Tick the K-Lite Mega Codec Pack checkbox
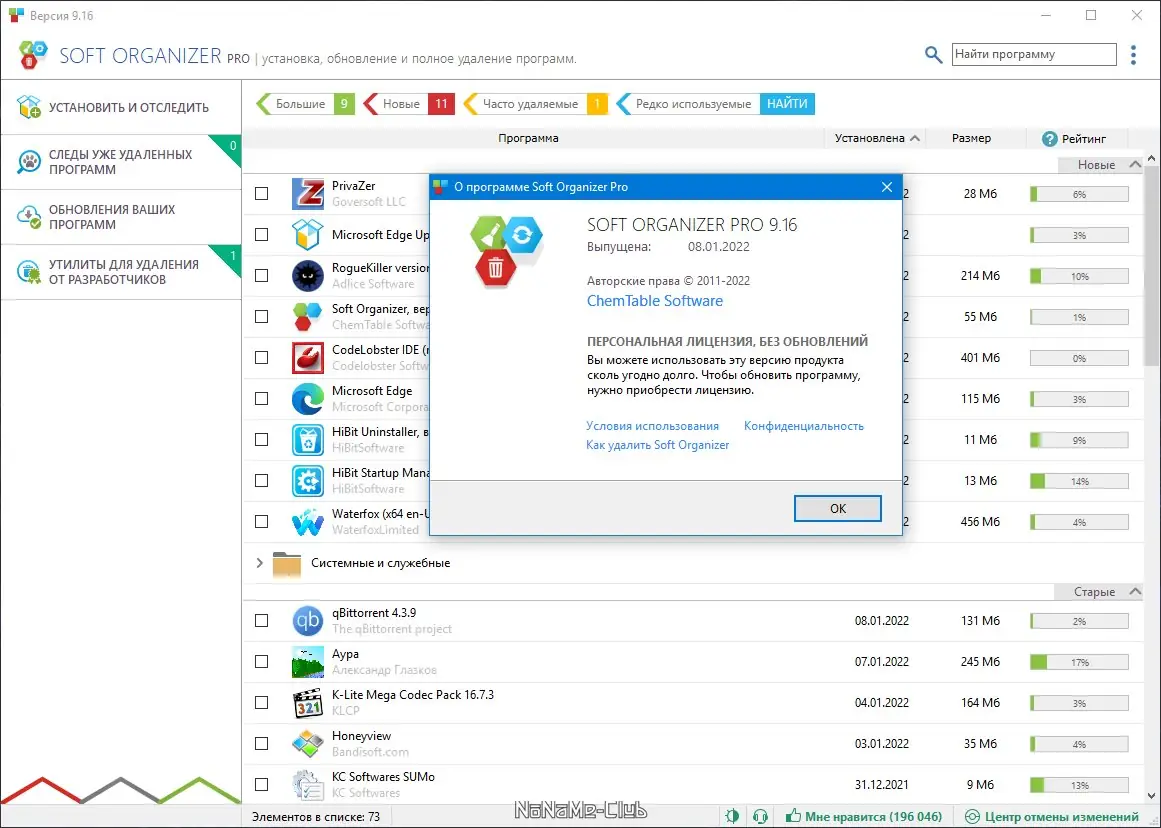The image size is (1161, 828). (x=261, y=702)
